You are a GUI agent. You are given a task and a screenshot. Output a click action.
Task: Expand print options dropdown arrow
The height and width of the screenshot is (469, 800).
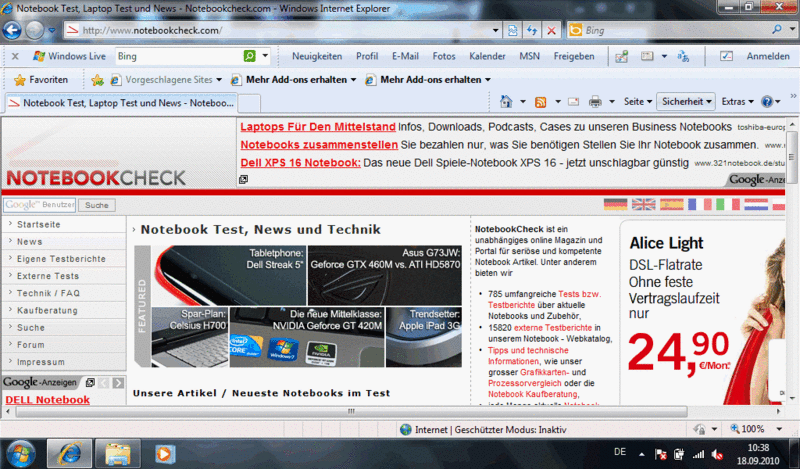pyautogui.click(x=611, y=102)
